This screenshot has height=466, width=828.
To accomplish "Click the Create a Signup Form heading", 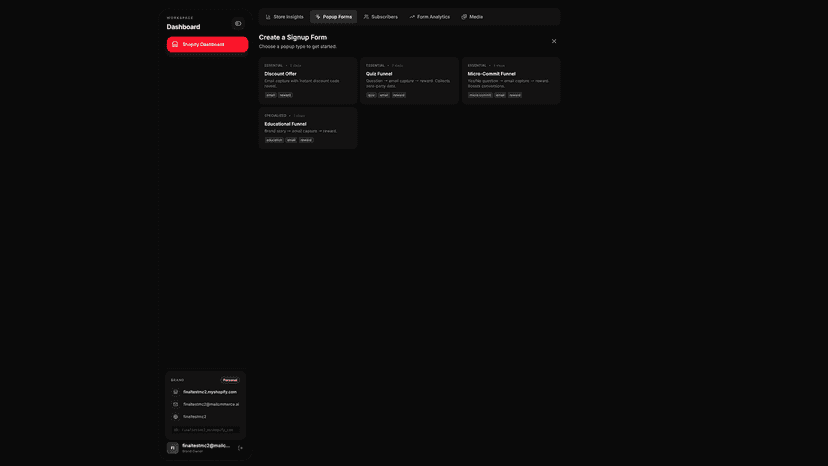I will tap(293, 38).
